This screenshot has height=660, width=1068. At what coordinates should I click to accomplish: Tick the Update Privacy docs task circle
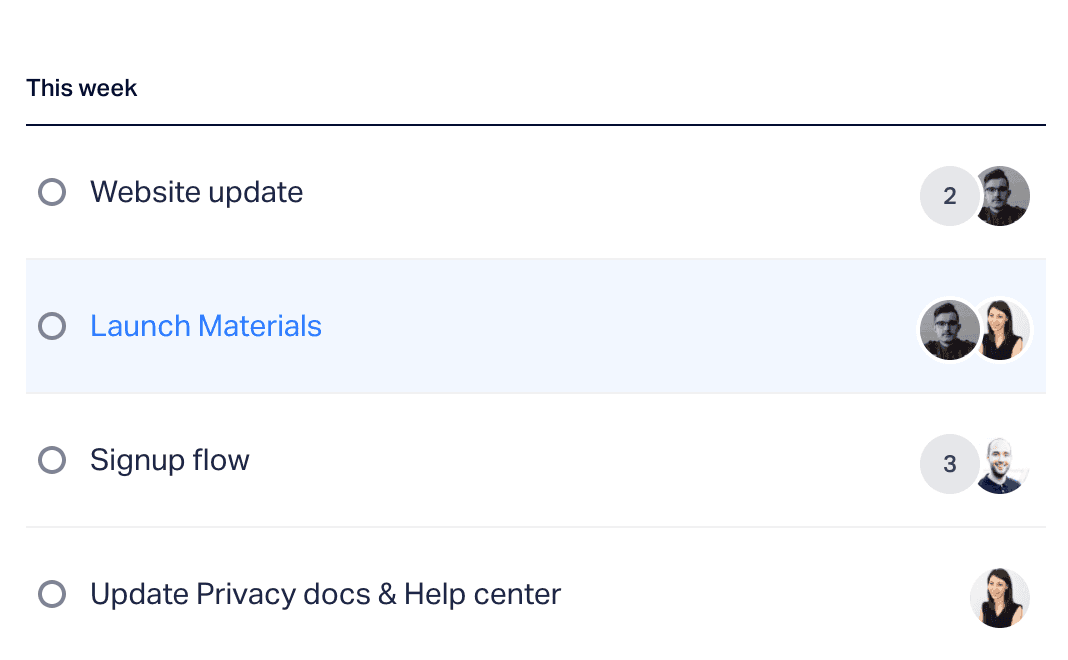click(x=52, y=594)
